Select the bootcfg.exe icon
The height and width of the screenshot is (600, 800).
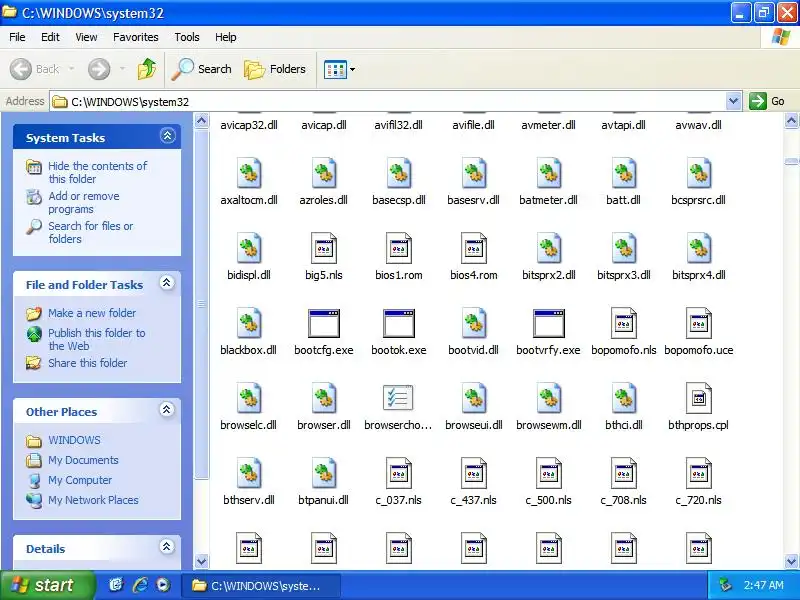(324, 323)
